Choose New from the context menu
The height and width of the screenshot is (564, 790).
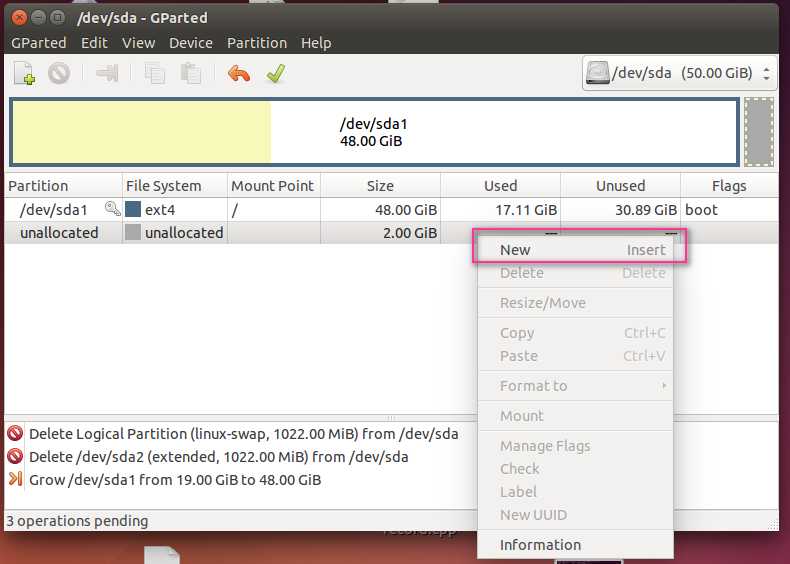click(575, 250)
